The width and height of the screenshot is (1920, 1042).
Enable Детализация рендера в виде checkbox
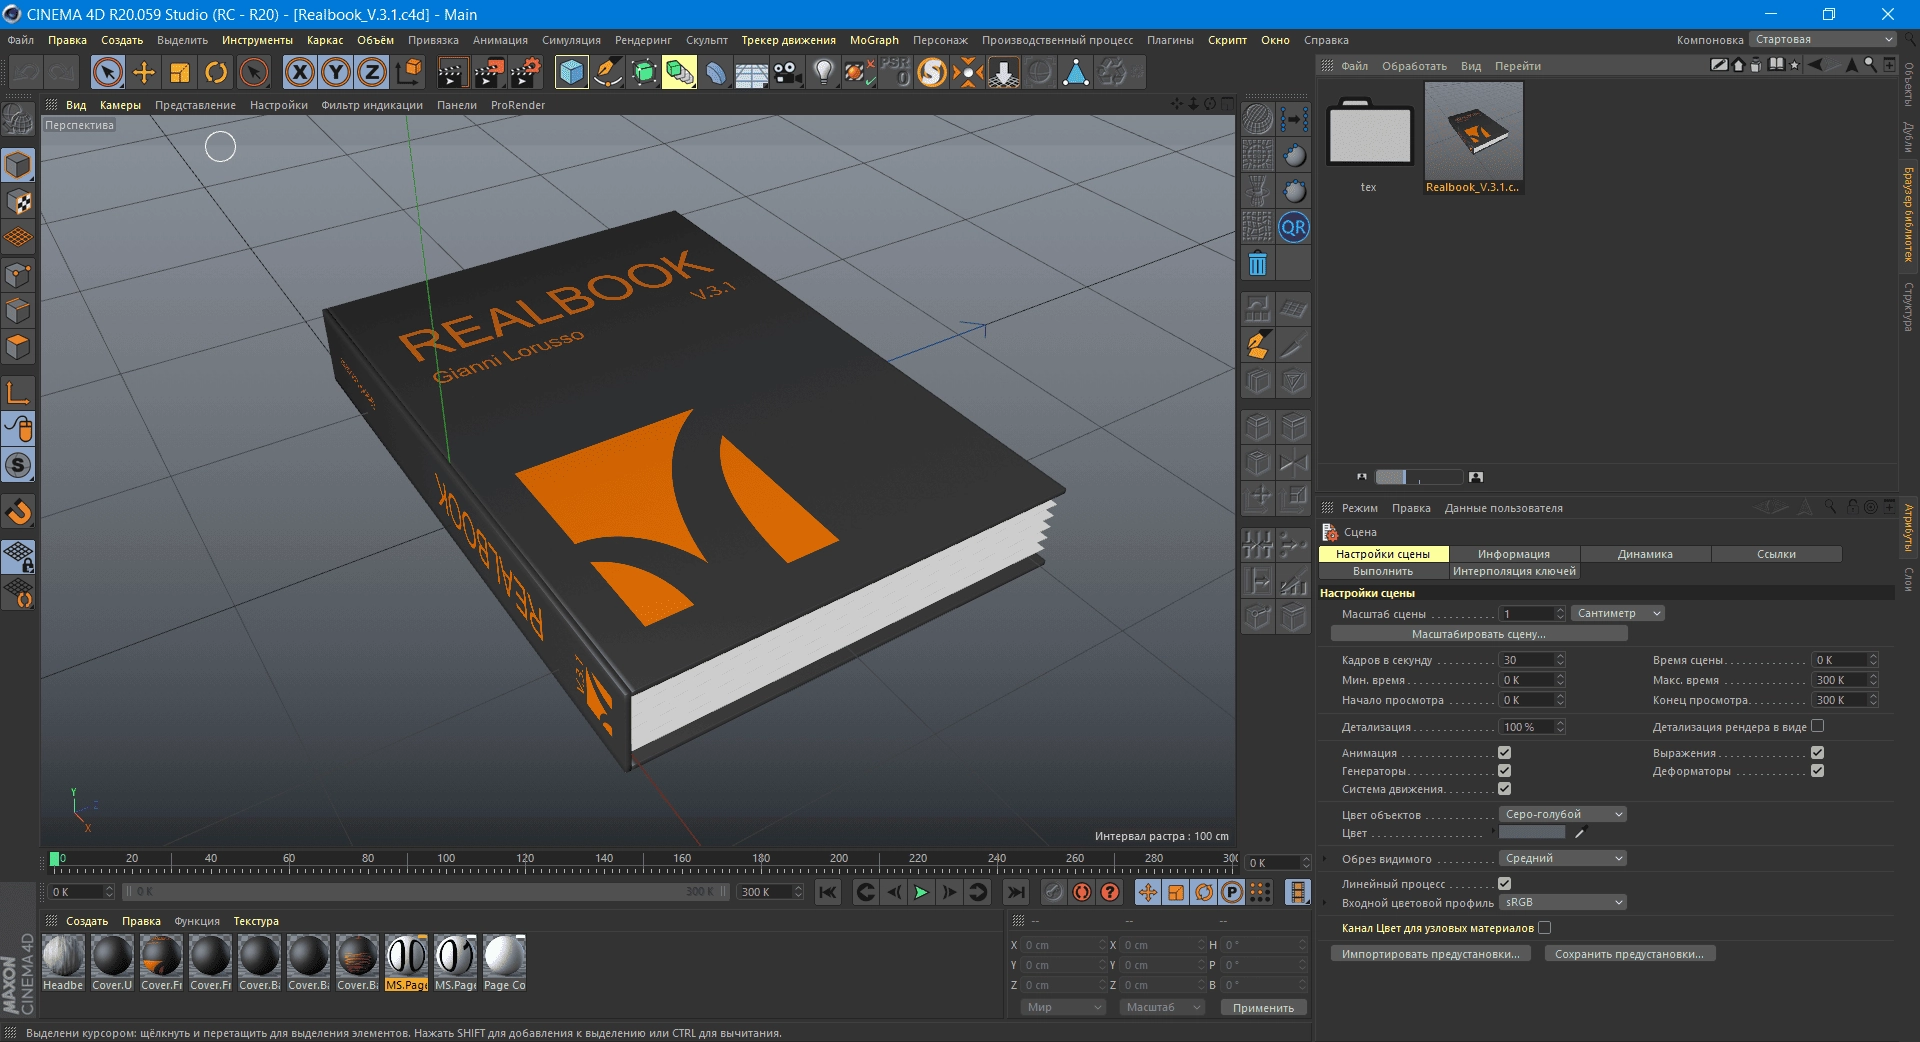pos(1817,727)
